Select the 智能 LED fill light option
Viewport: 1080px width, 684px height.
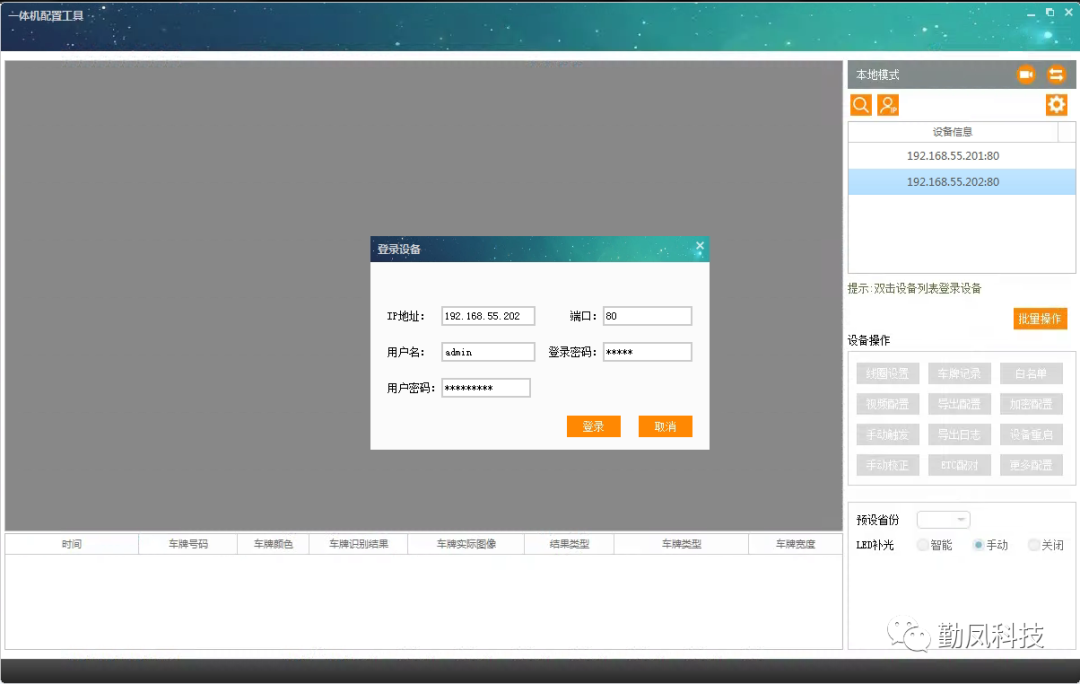[x=921, y=545]
